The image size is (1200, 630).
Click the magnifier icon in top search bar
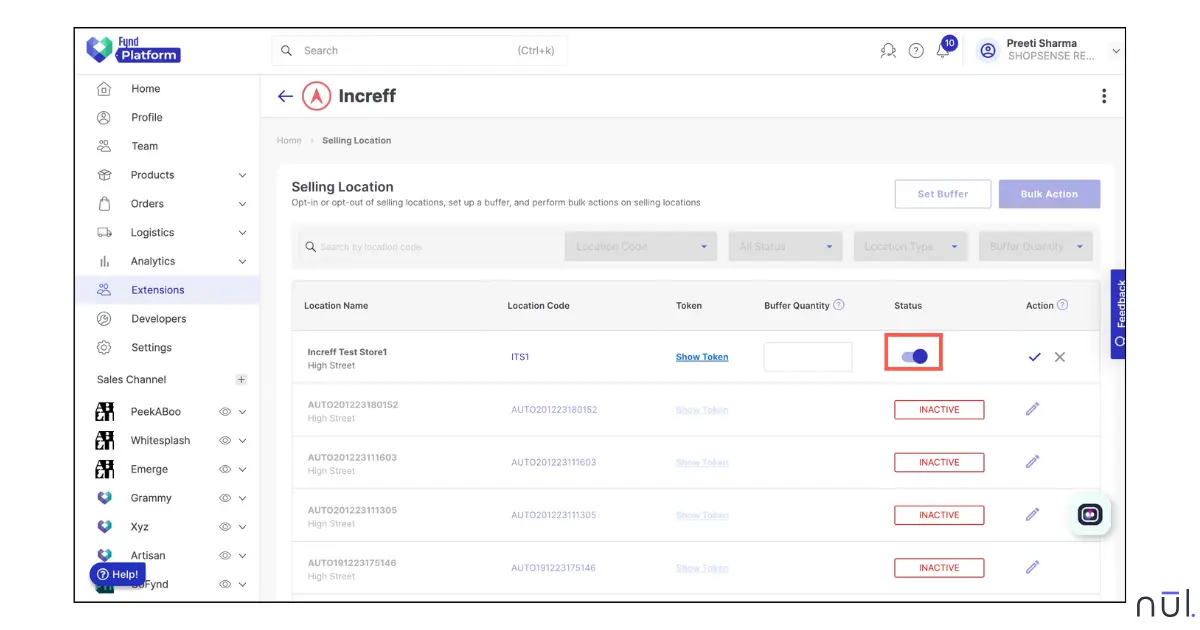[x=287, y=50]
